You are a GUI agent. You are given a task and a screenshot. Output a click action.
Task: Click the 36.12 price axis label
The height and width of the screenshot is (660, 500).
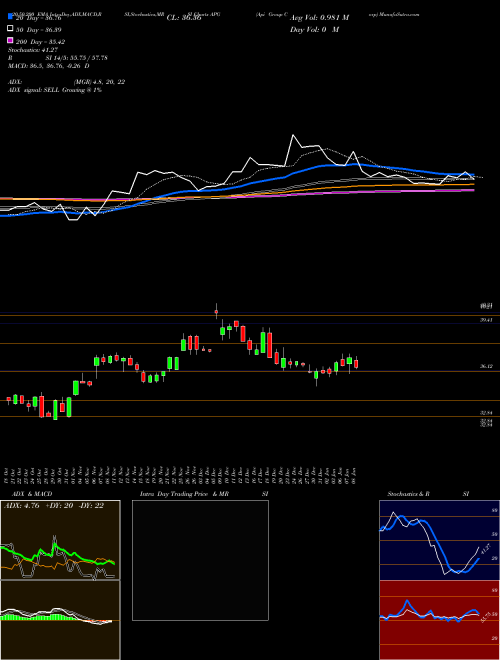point(487,367)
